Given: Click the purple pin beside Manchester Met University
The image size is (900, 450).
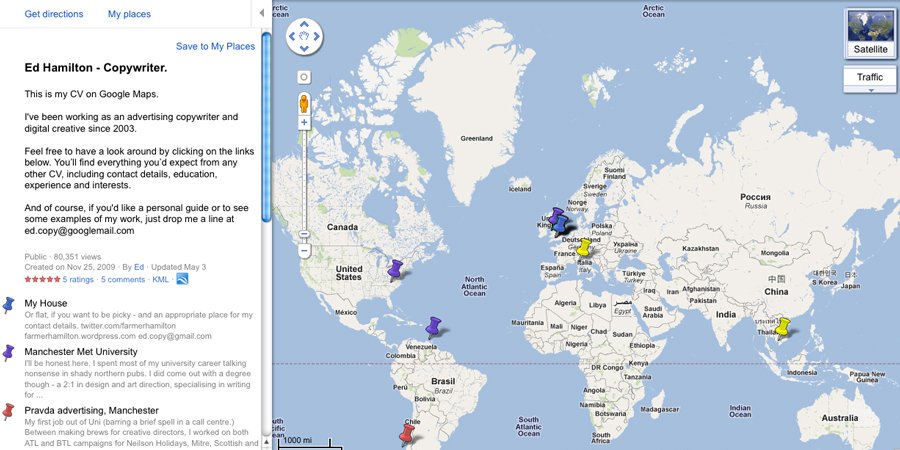Looking at the screenshot, I should (8, 352).
